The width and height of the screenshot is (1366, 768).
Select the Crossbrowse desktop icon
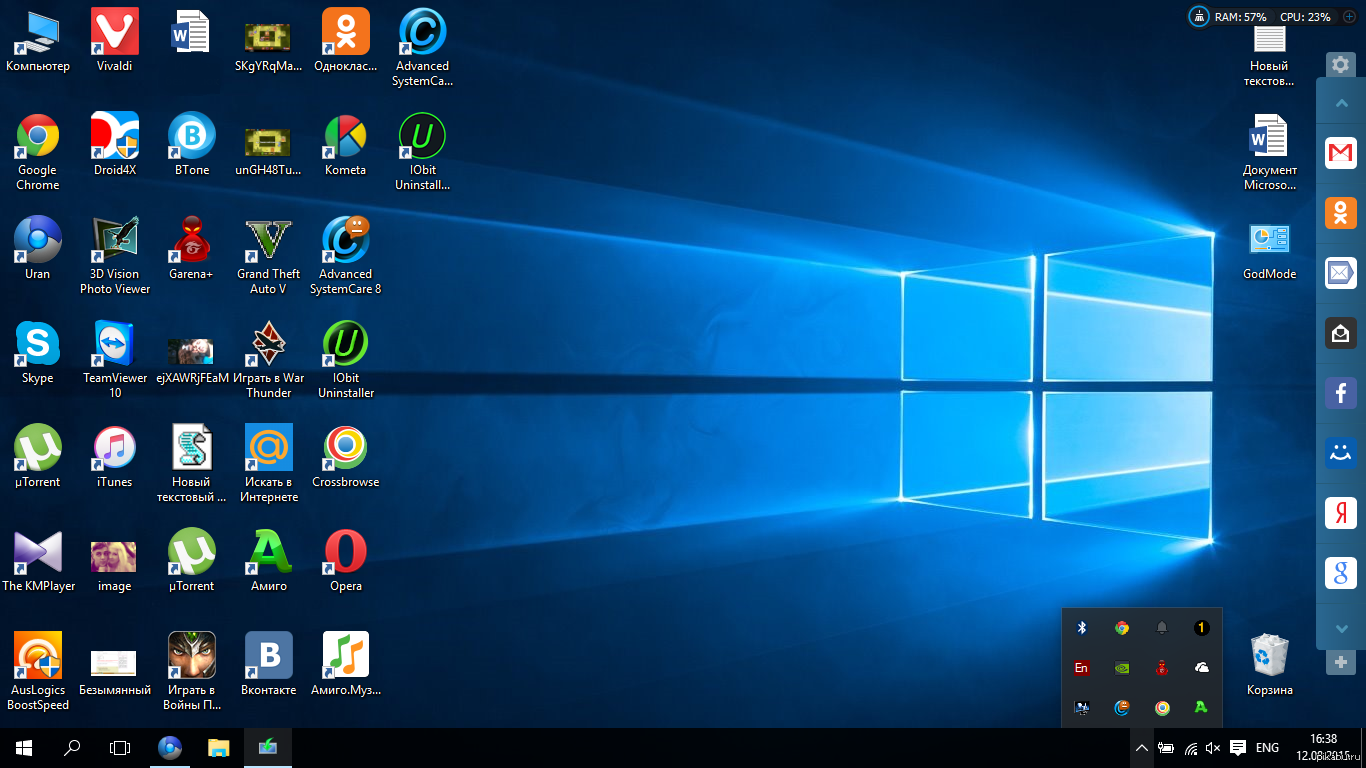click(346, 457)
